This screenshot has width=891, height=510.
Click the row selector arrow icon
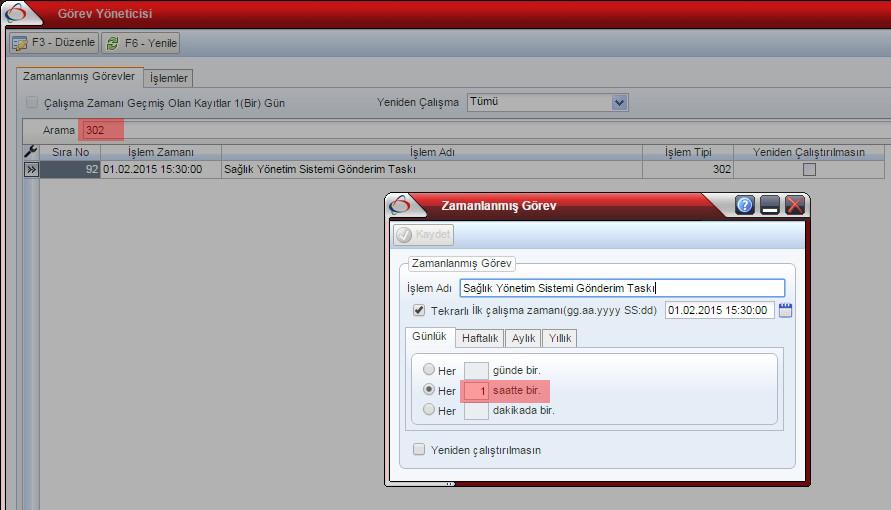[x=31, y=170]
